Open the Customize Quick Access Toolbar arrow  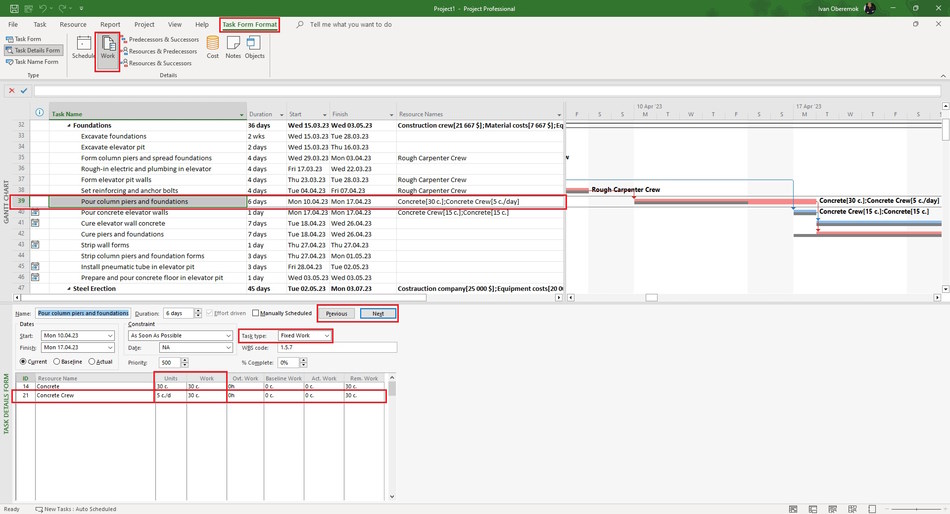pos(82,8)
